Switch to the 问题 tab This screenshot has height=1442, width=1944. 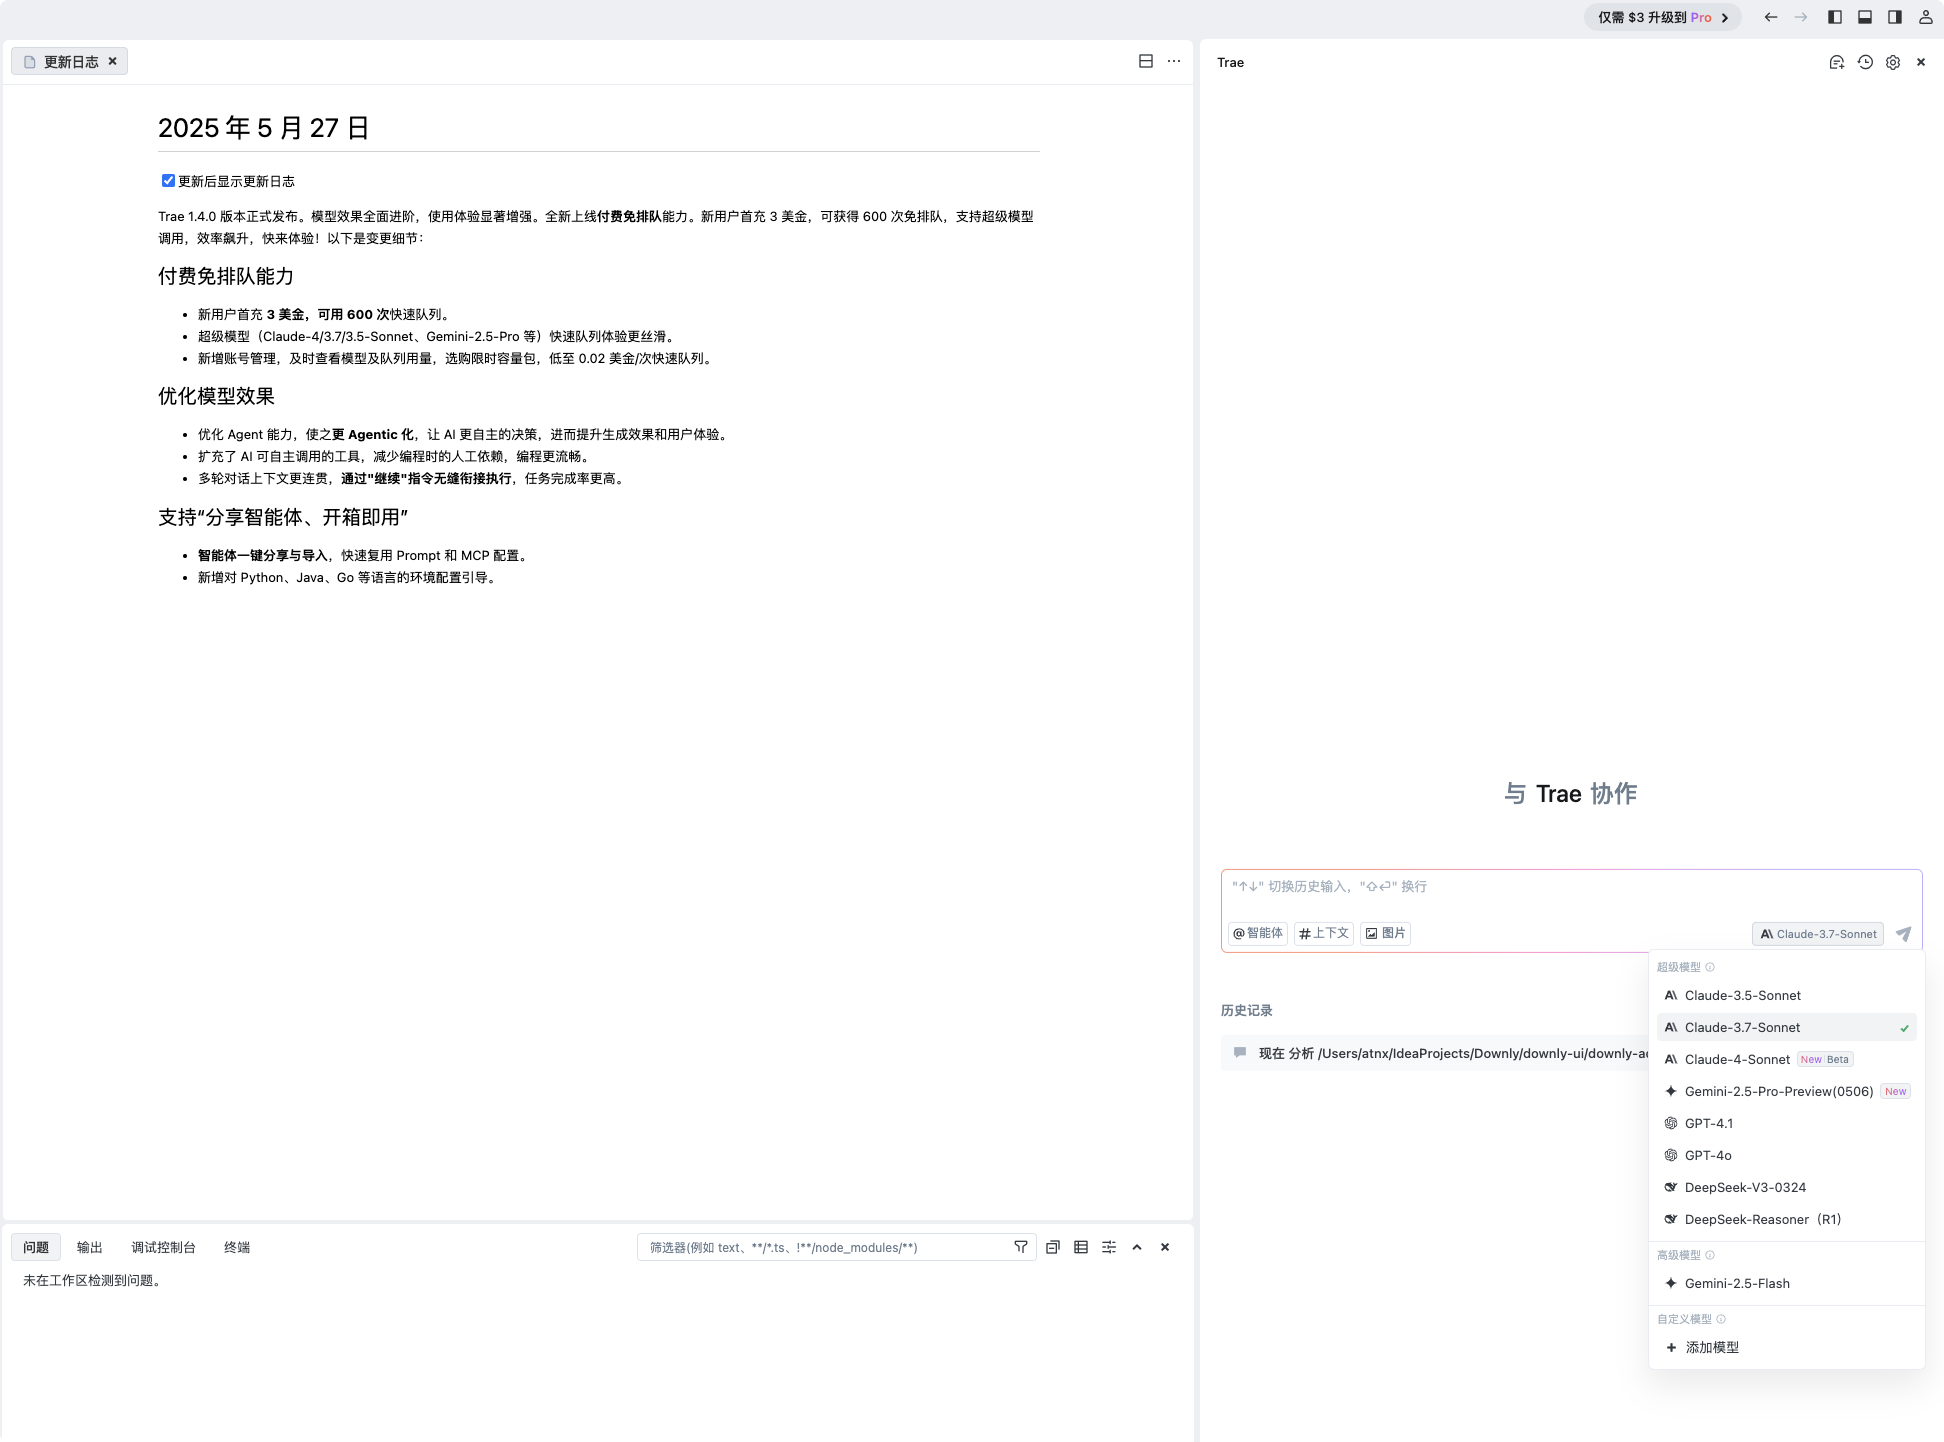coord(36,1247)
